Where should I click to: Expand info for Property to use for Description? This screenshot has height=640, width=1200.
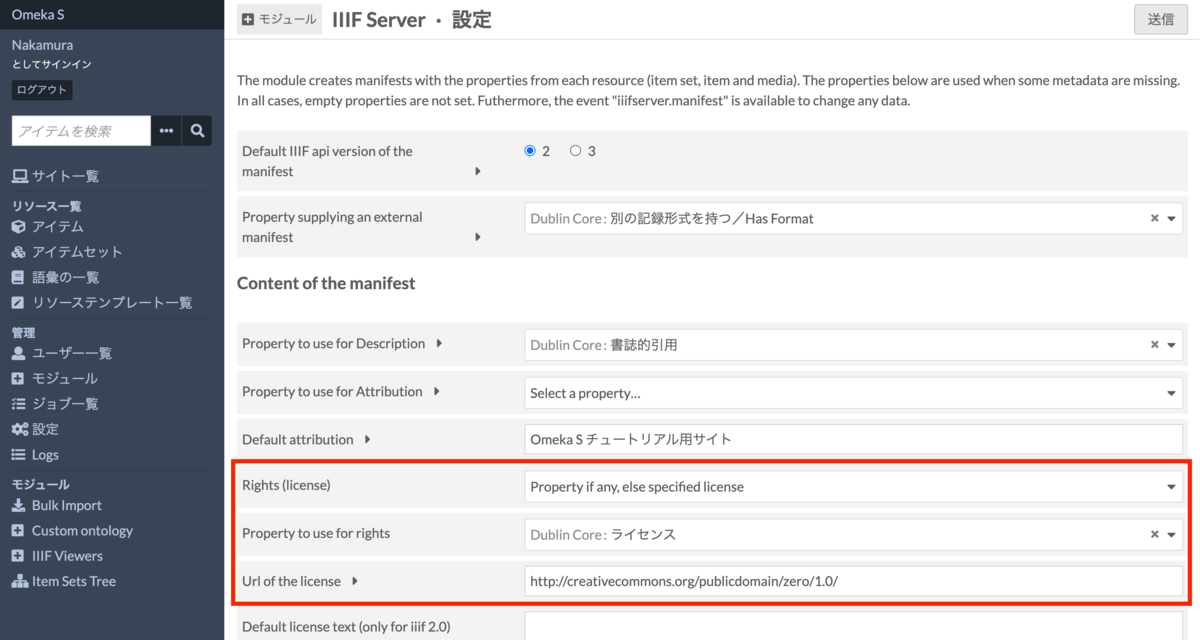click(x=439, y=343)
